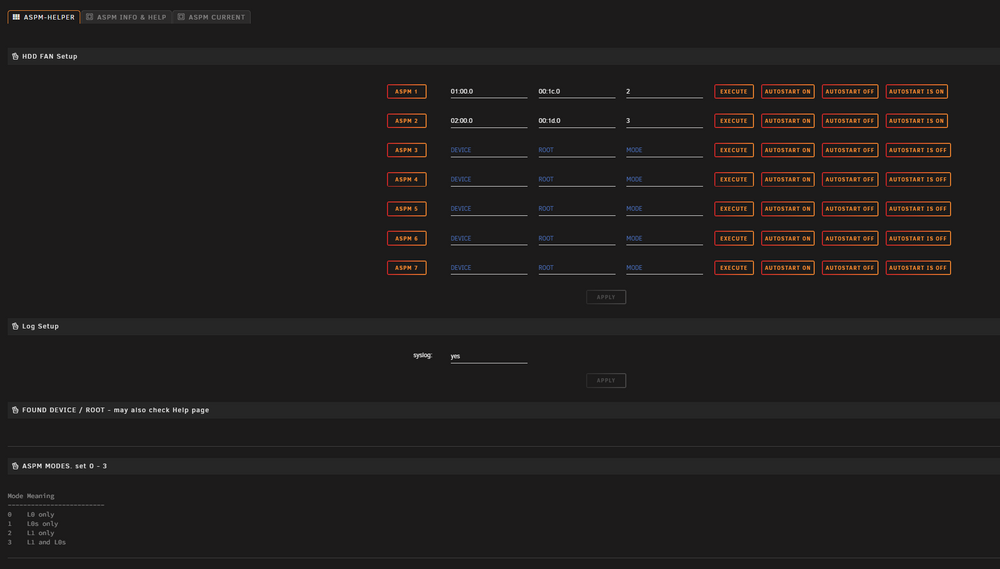The height and width of the screenshot is (569, 1000).
Task: Click the ASPM 2 button
Action: tap(406, 121)
